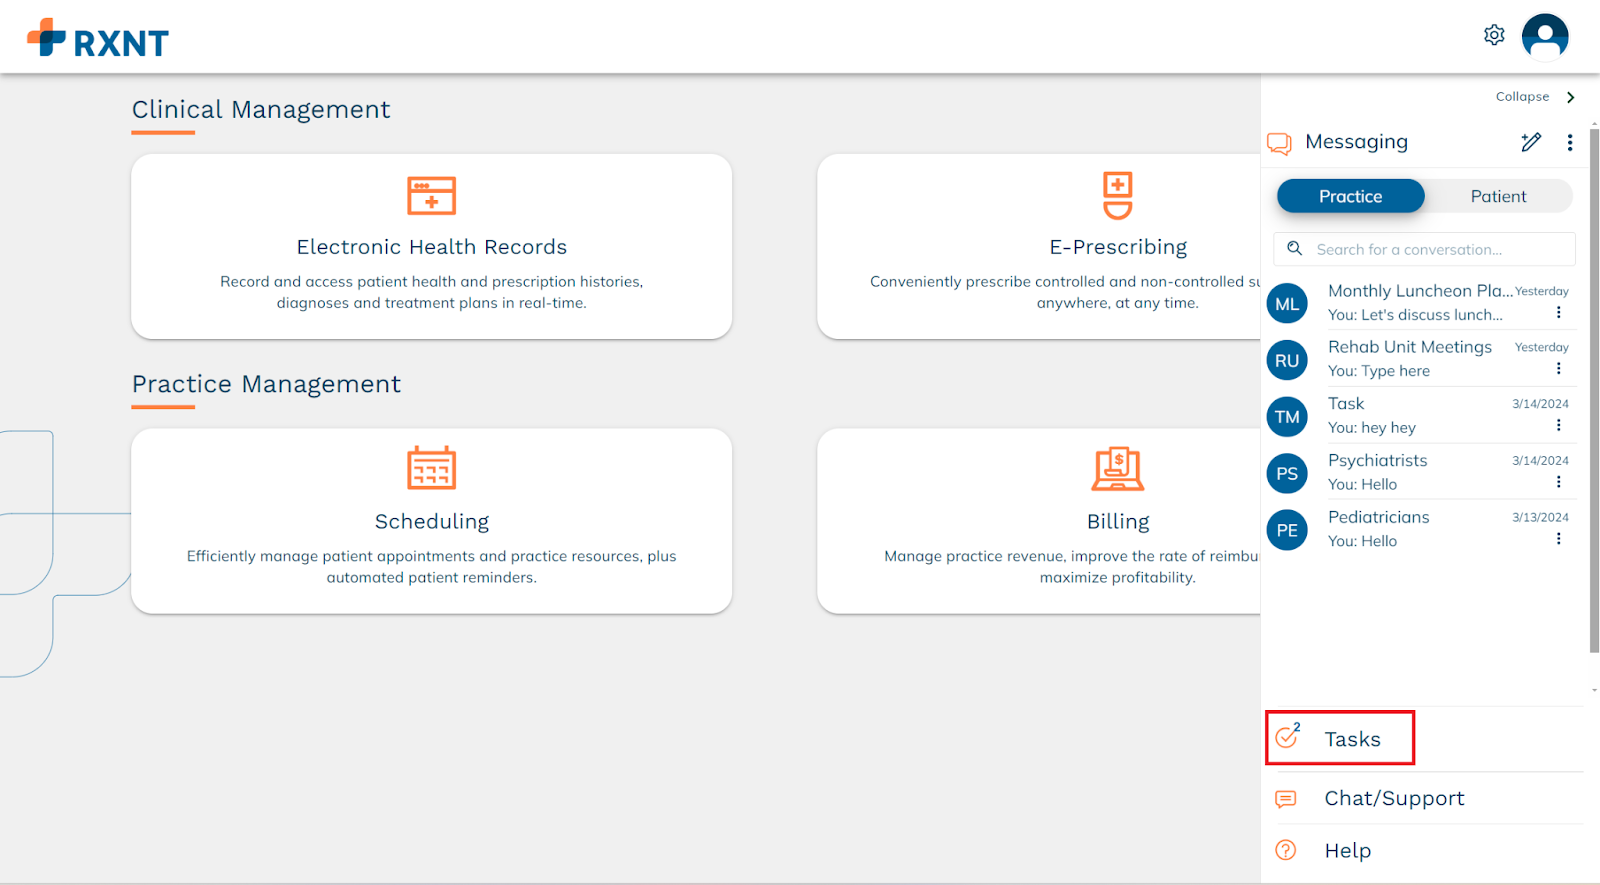Open options menu for Psychiatrists conversation
The width and height of the screenshot is (1600, 885).
[1558, 483]
